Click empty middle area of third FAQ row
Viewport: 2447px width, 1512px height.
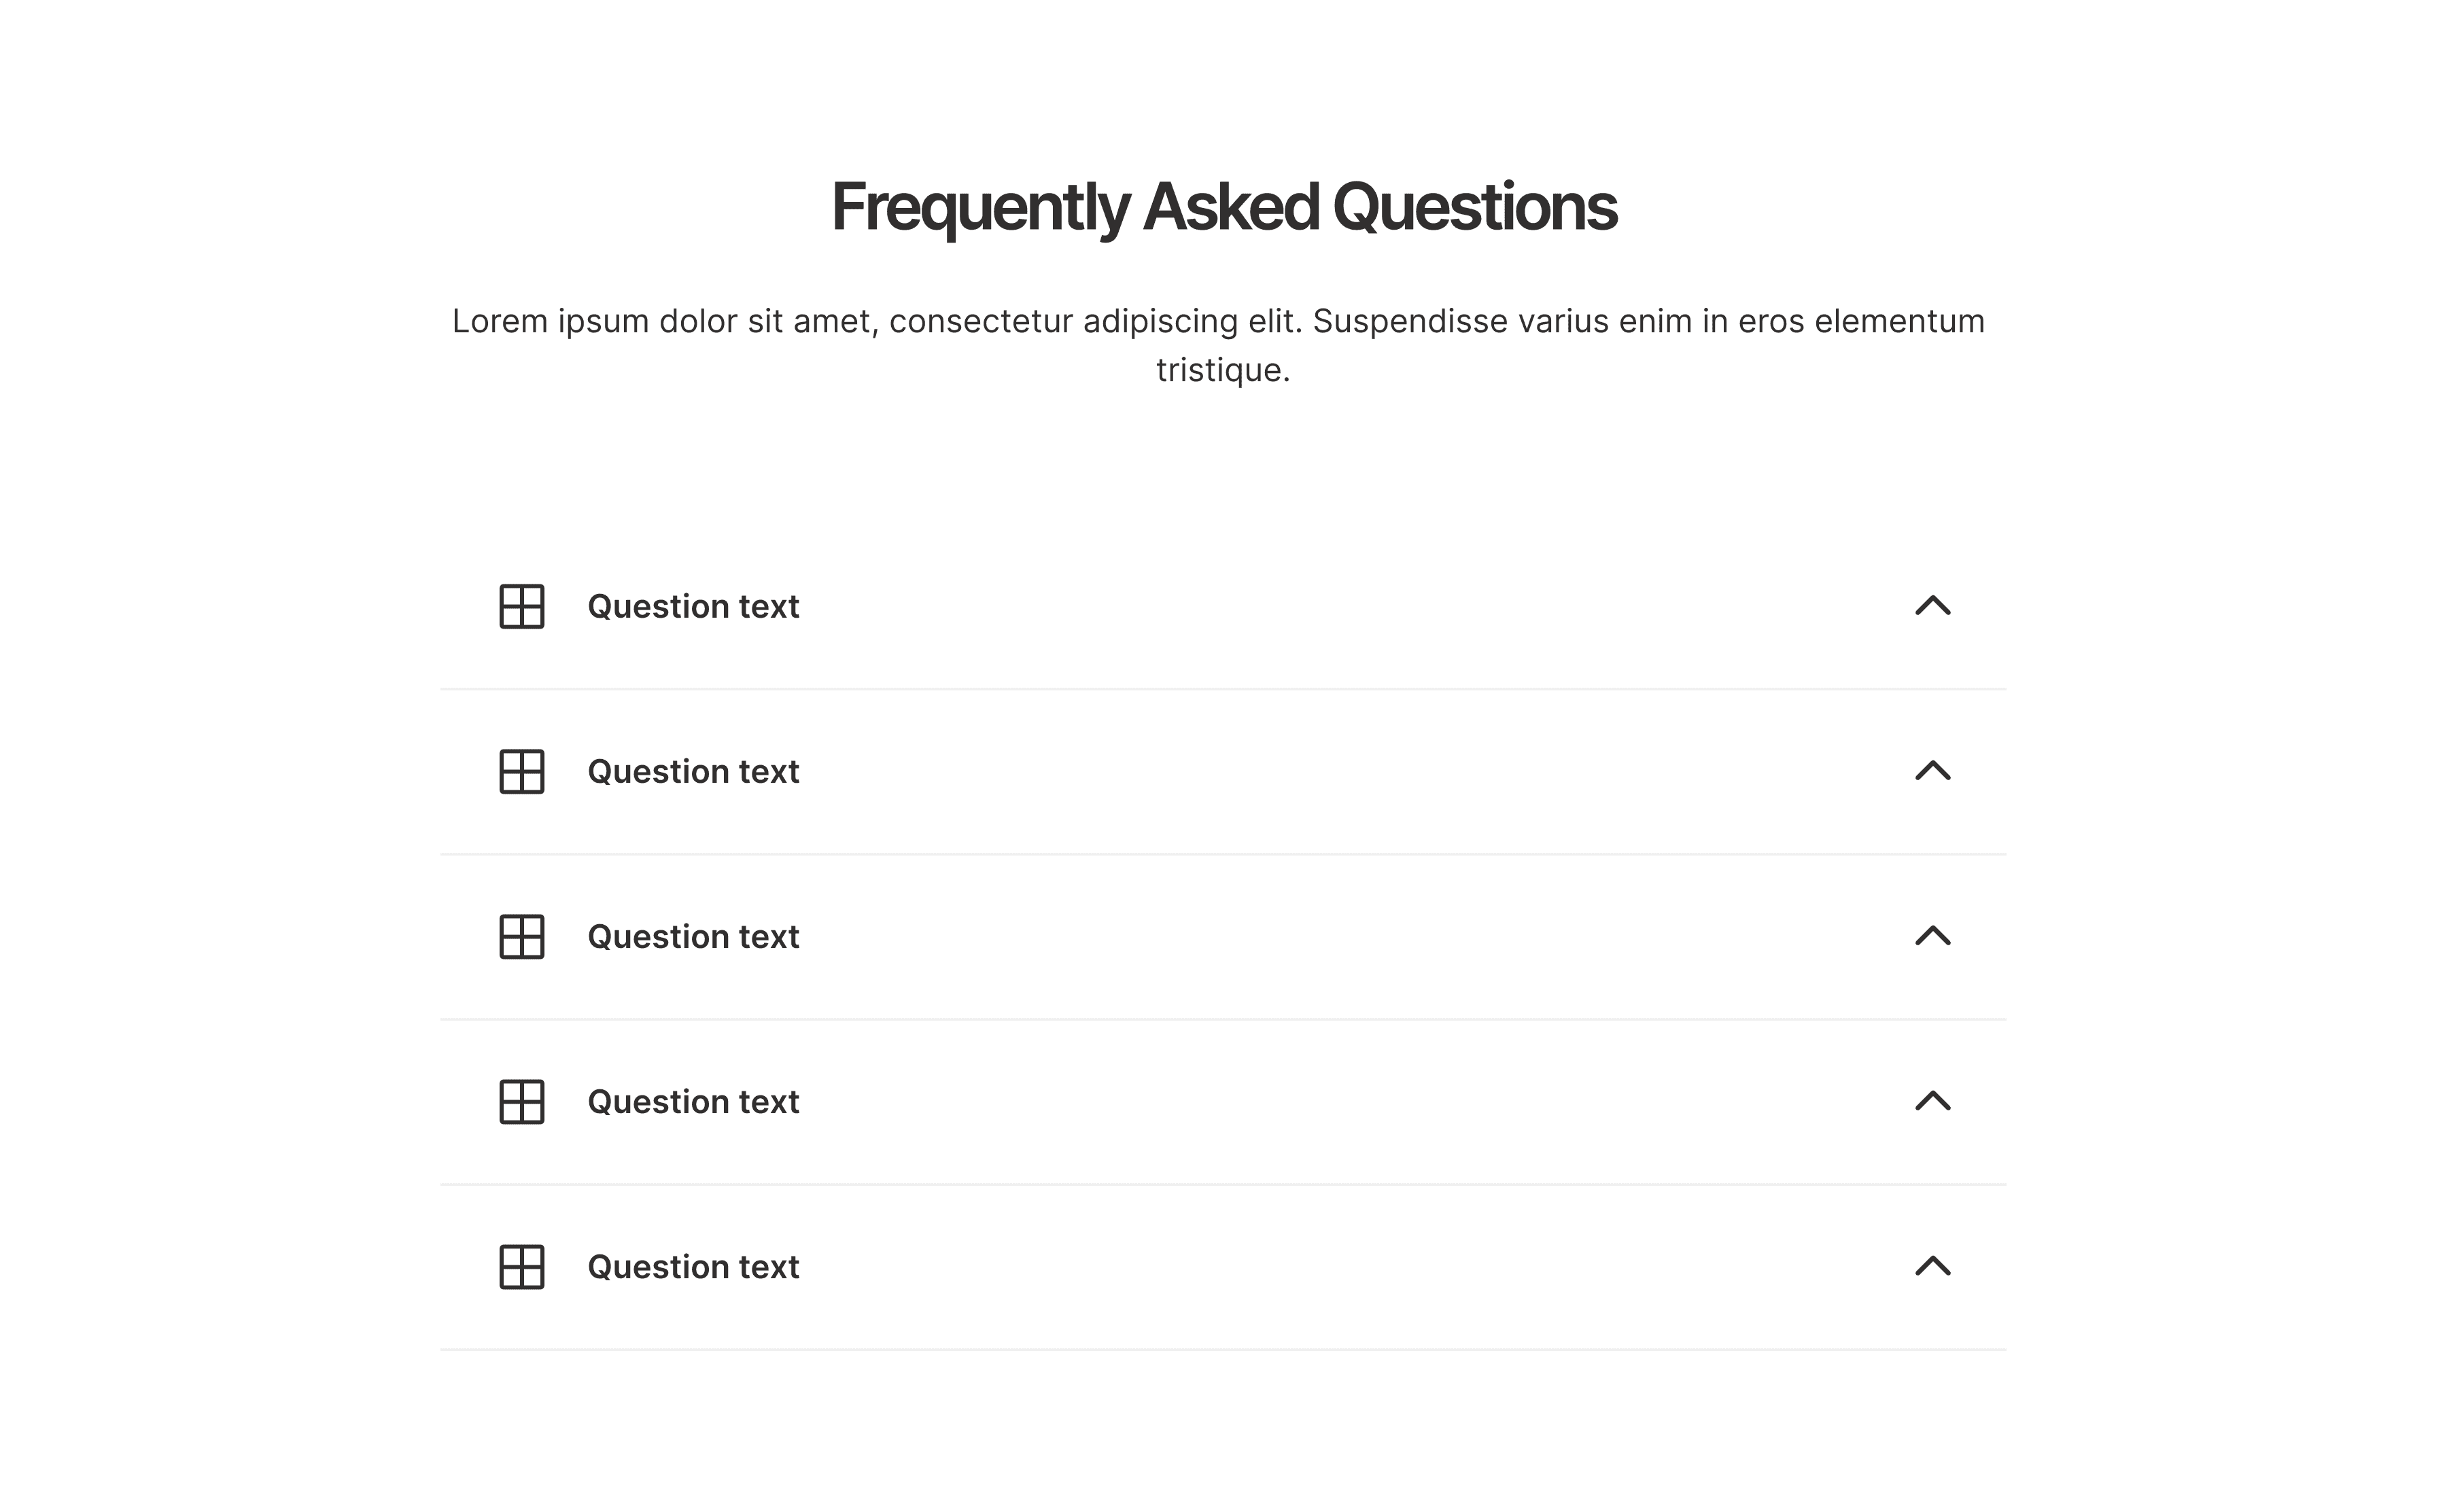[x=1350, y=936]
